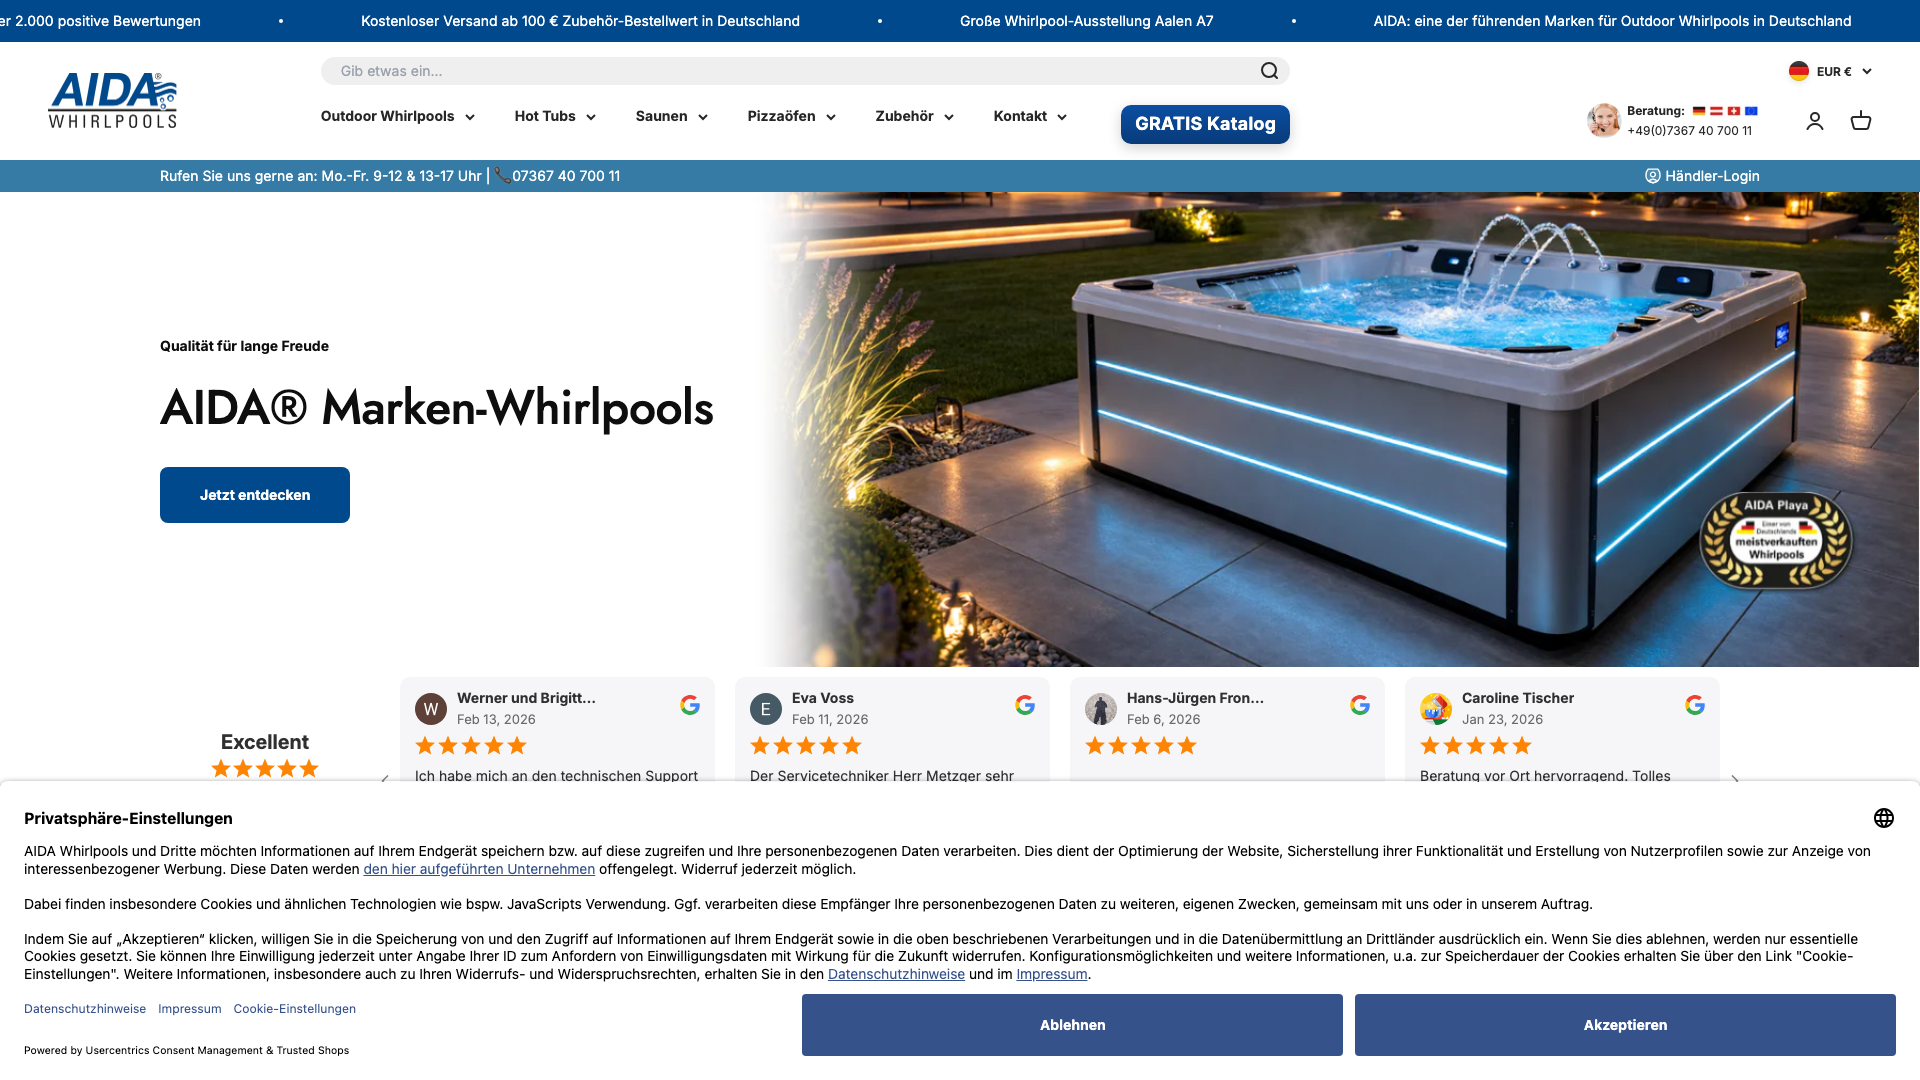Click the 'Kostenloser Versand ab 100 €' announcement
Image resolution: width=1920 pixels, height=1080 pixels.
(580, 21)
